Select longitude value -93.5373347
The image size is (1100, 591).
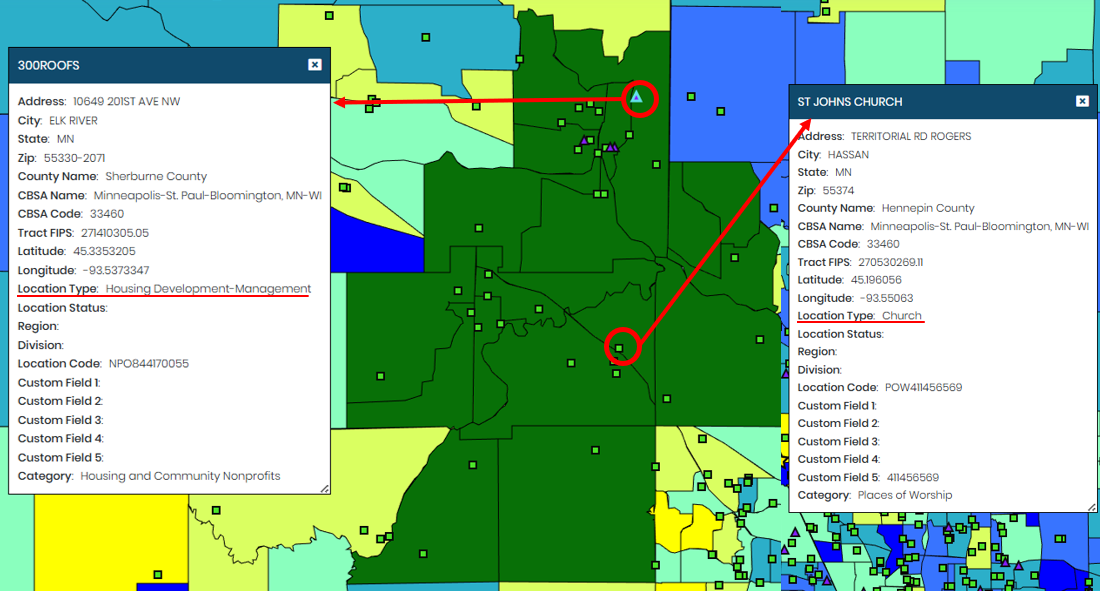pyautogui.click(x=116, y=270)
